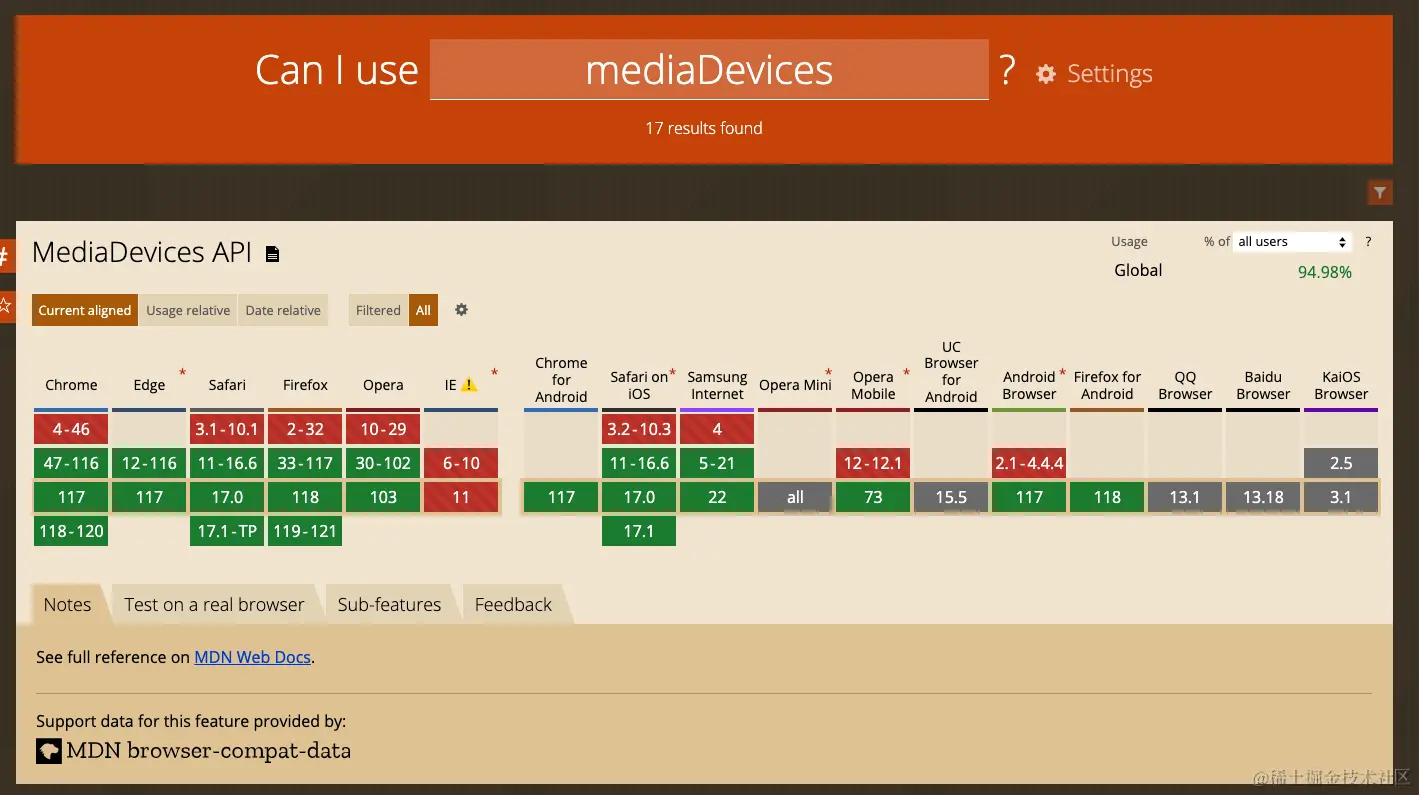Click Safari 3.1-10.1 cell

(x=227, y=429)
